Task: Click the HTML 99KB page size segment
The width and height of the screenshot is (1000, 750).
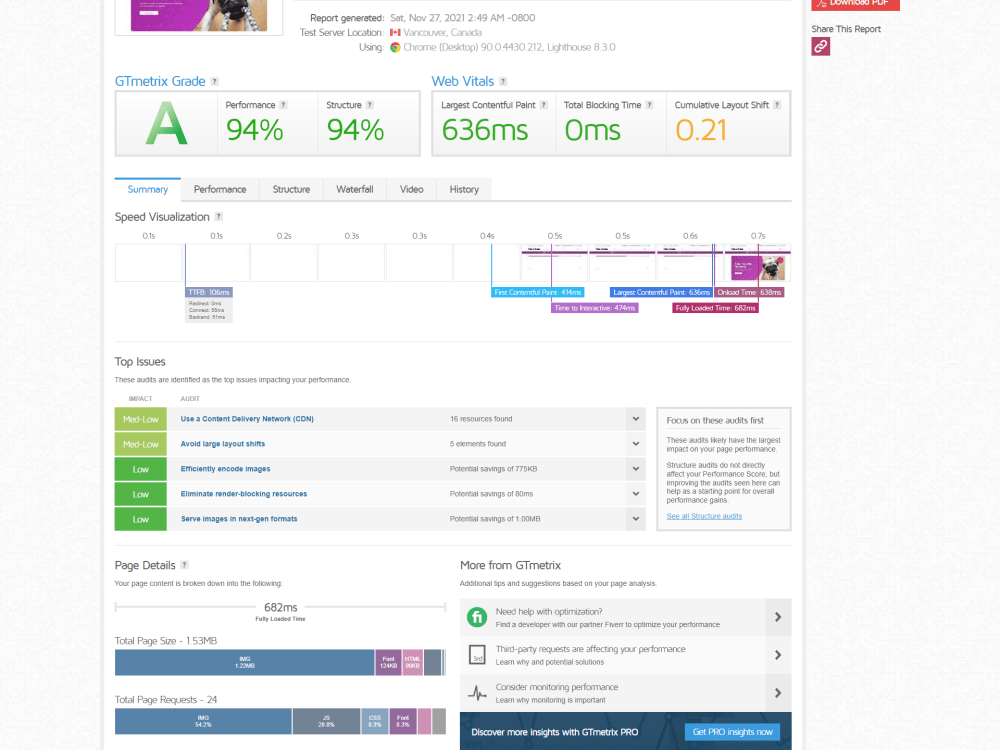Action: (413, 663)
